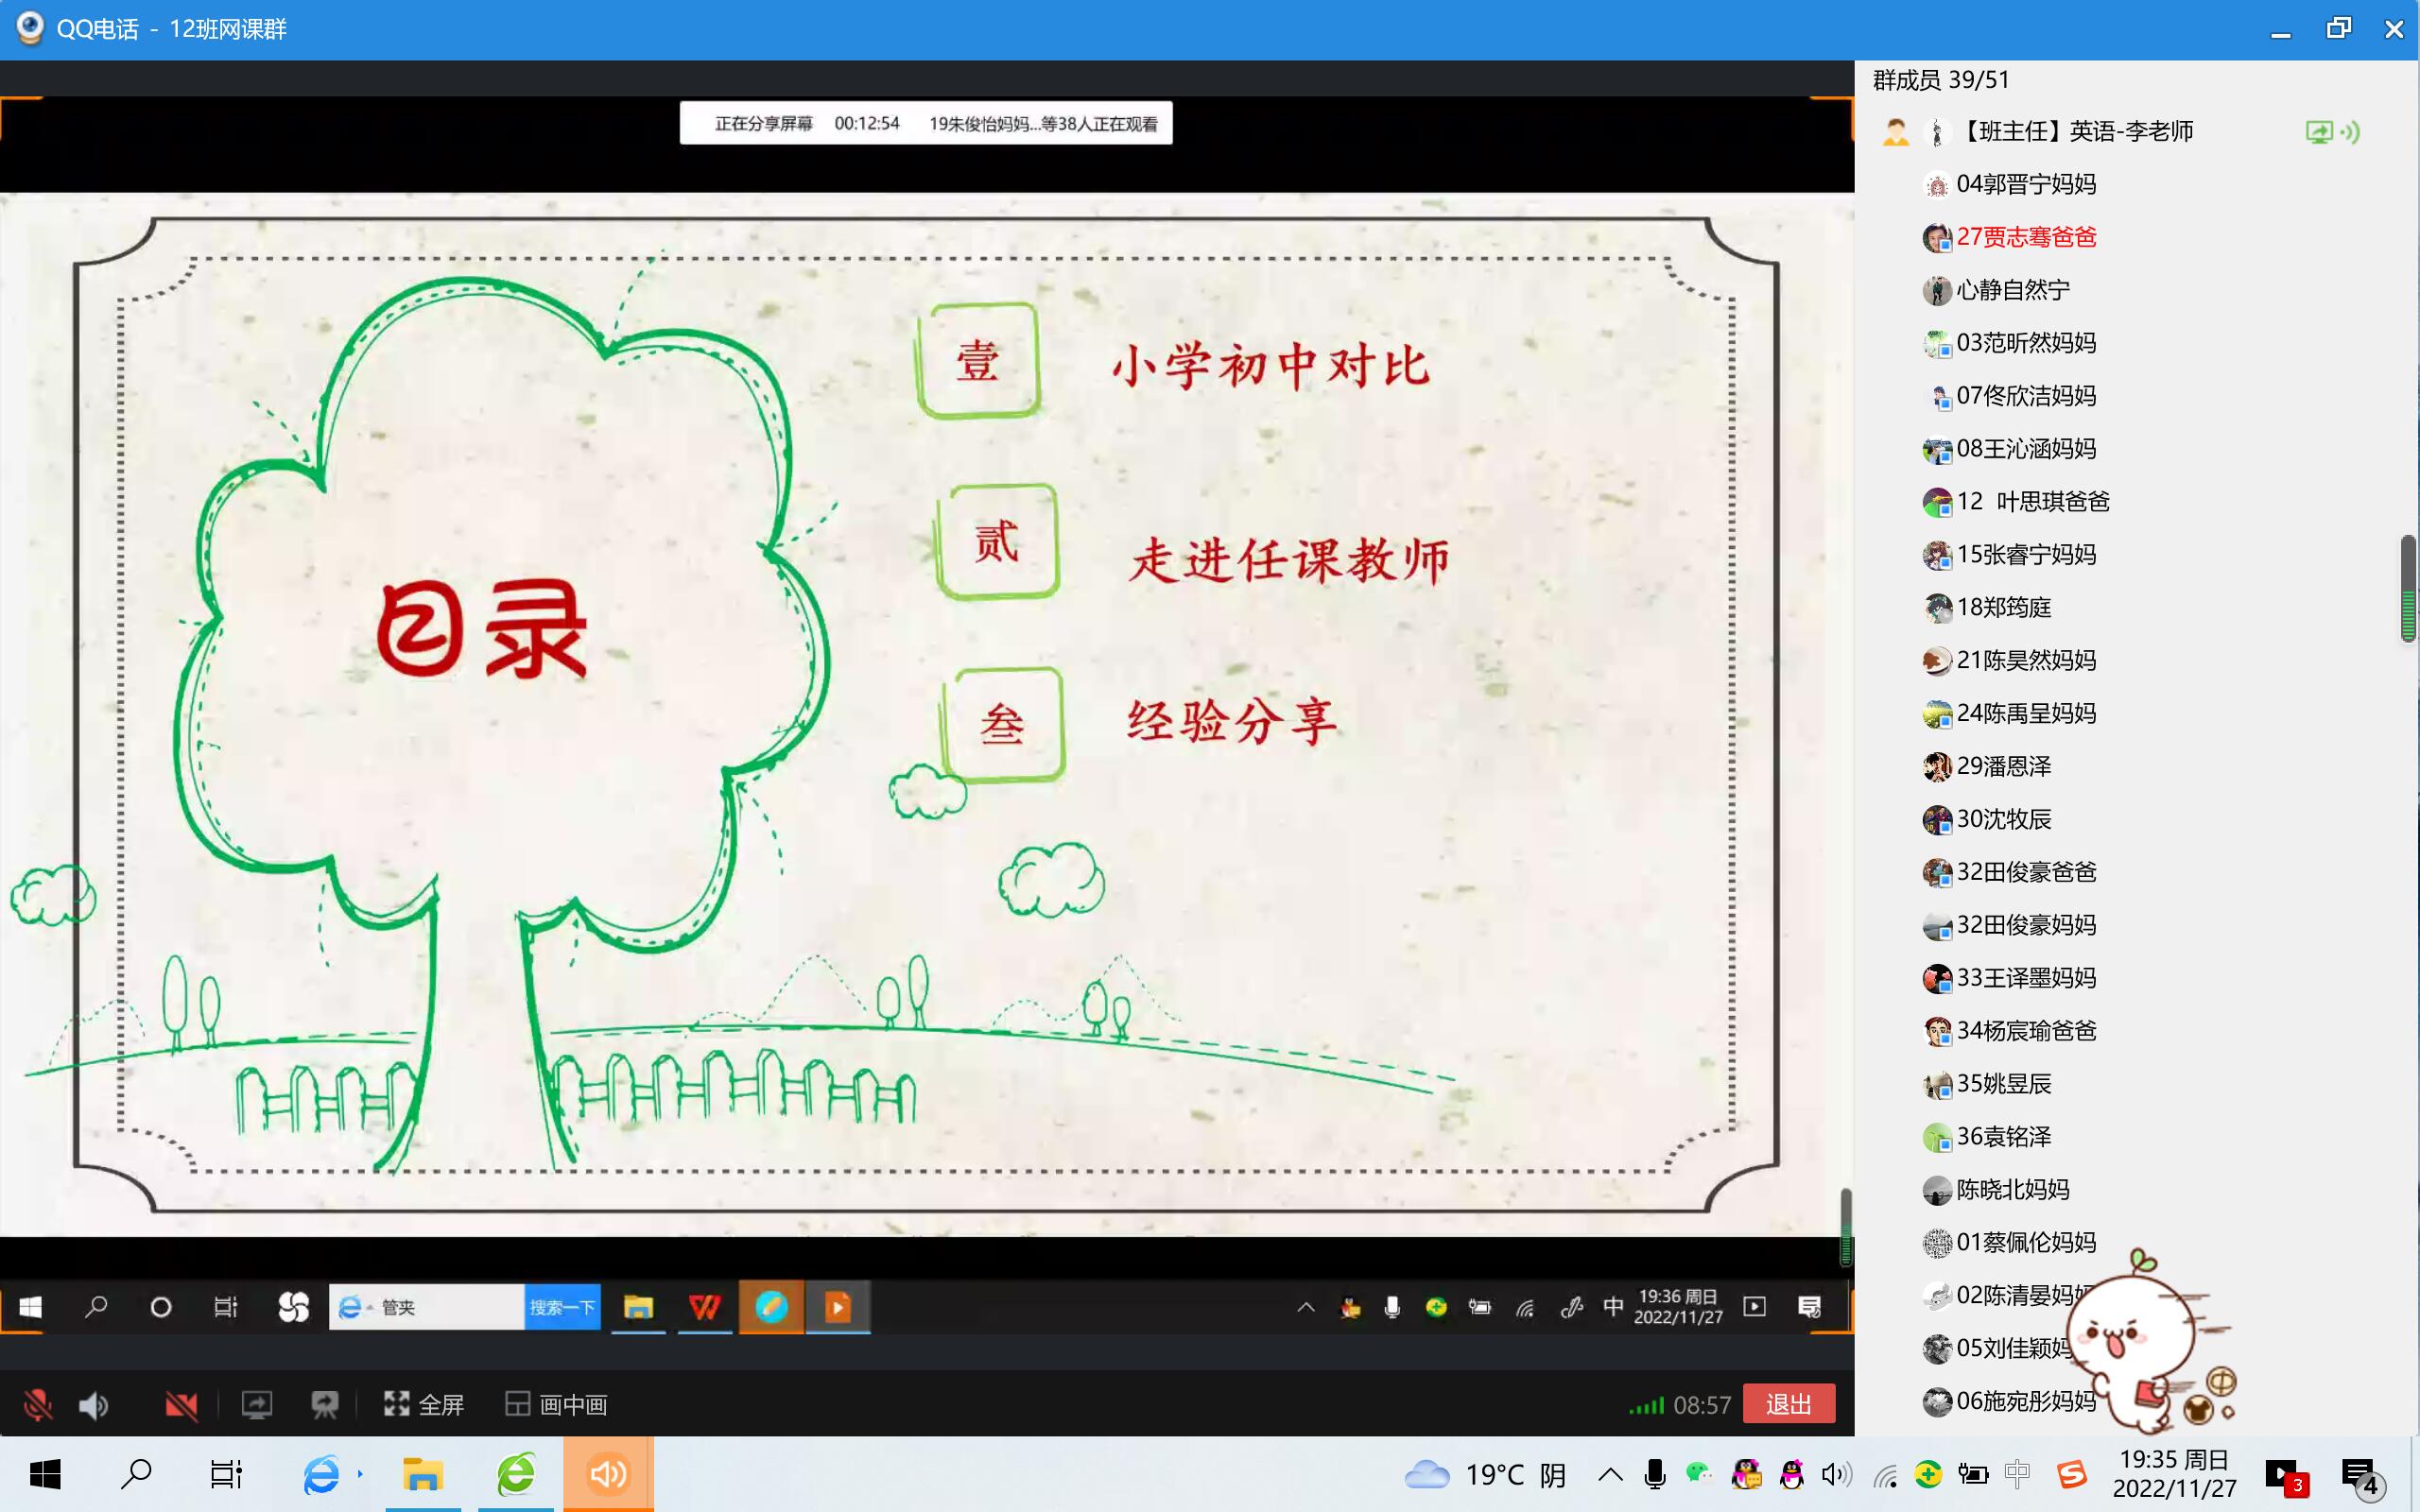Image resolution: width=2420 pixels, height=1512 pixels.
Task: Click the share screen icon
Action: pos(257,1405)
